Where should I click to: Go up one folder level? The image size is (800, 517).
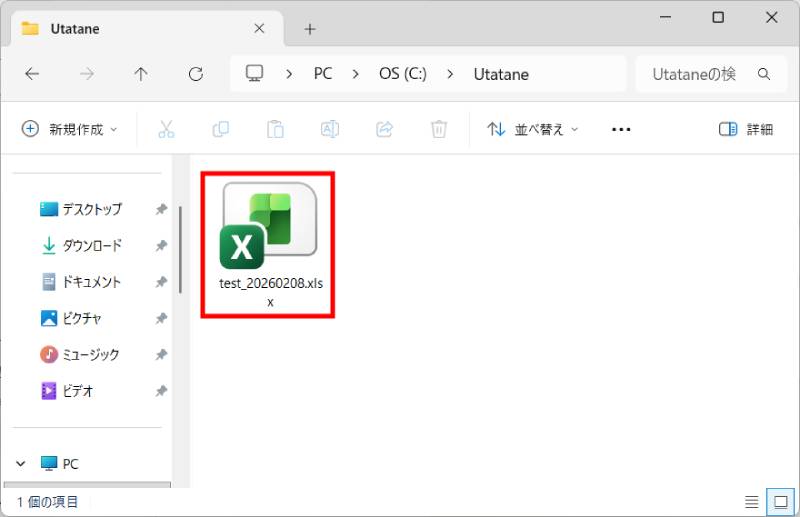(141, 74)
